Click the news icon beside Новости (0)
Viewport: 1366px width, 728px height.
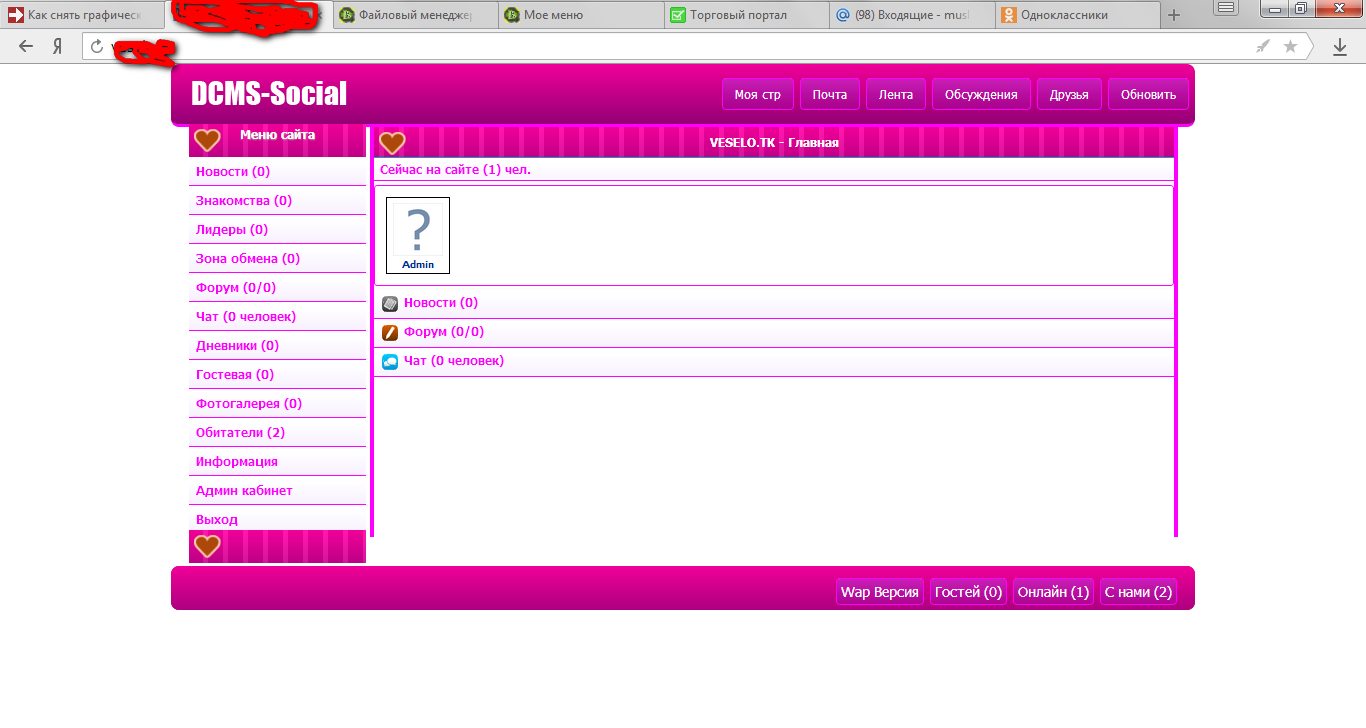coord(390,303)
